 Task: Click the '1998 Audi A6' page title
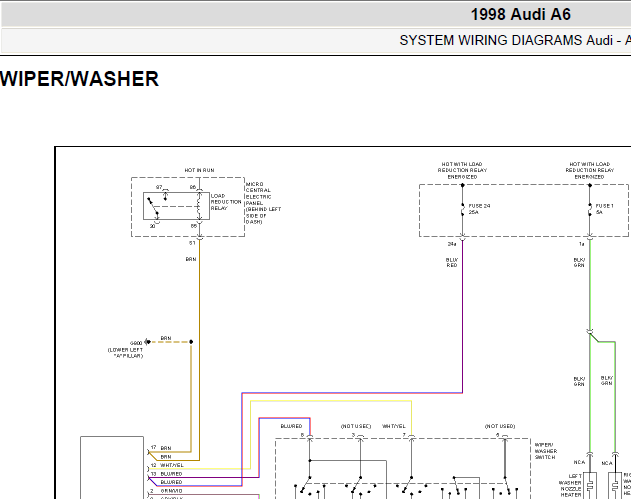coord(520,15)
